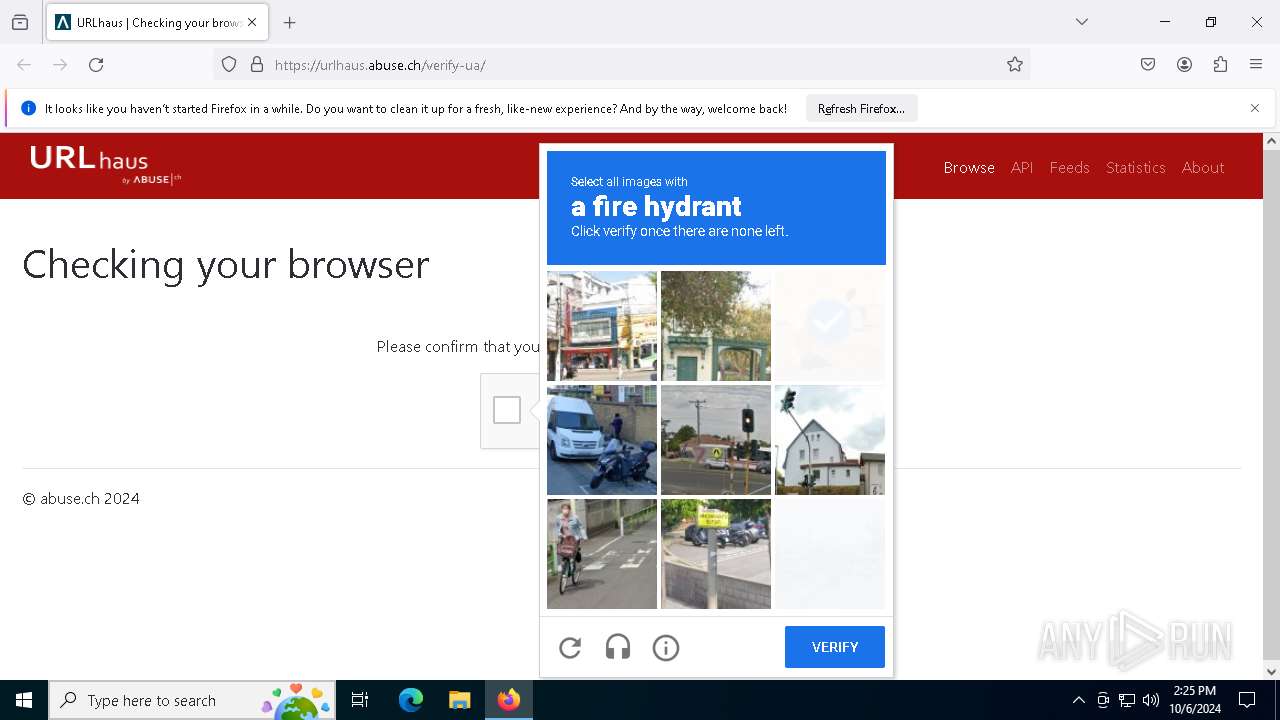Launch Microsoft Edge from taskbar
The width and height of the screenshot is (1280, 720).
pyautogui.click(x=411, y=700)
